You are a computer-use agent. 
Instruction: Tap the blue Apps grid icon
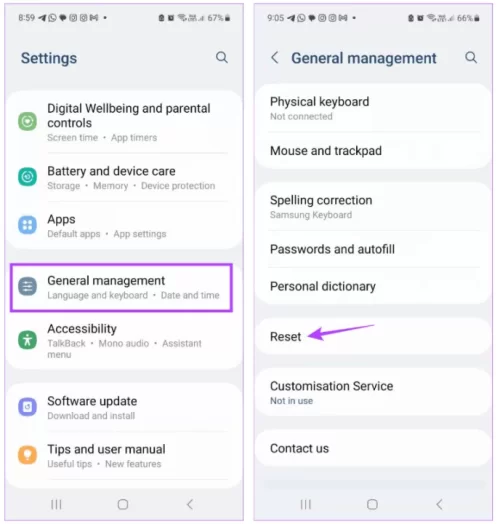click(x=27, y=225)
